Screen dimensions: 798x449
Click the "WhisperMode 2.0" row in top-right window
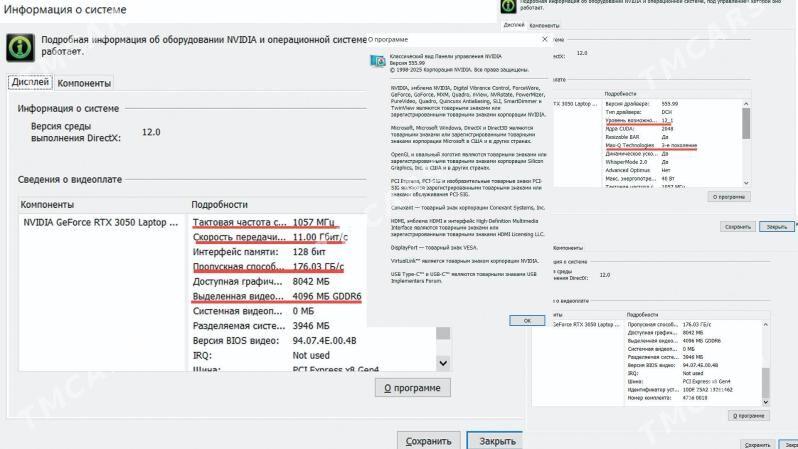coord(637,162)
